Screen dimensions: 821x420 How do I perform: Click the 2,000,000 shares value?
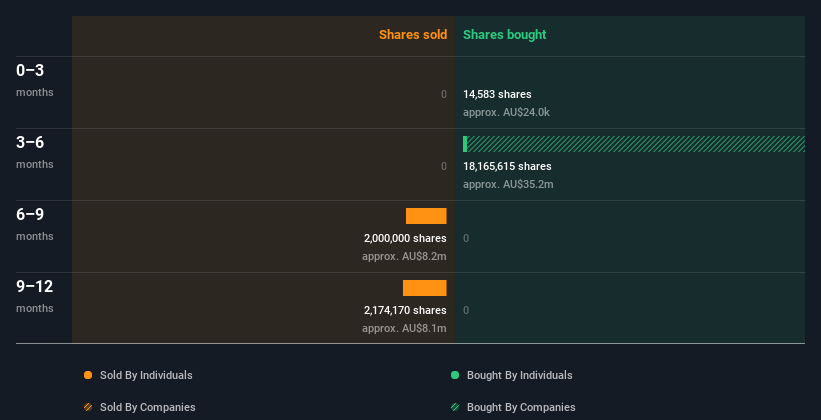(x=405, y=238)
